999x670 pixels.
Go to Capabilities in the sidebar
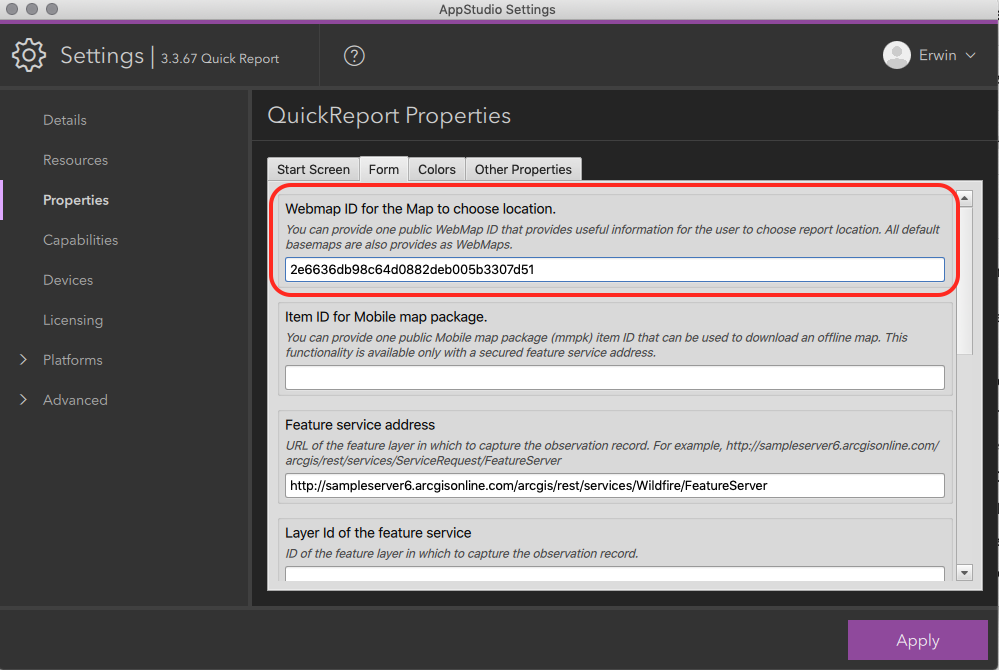tap(80, 240)
